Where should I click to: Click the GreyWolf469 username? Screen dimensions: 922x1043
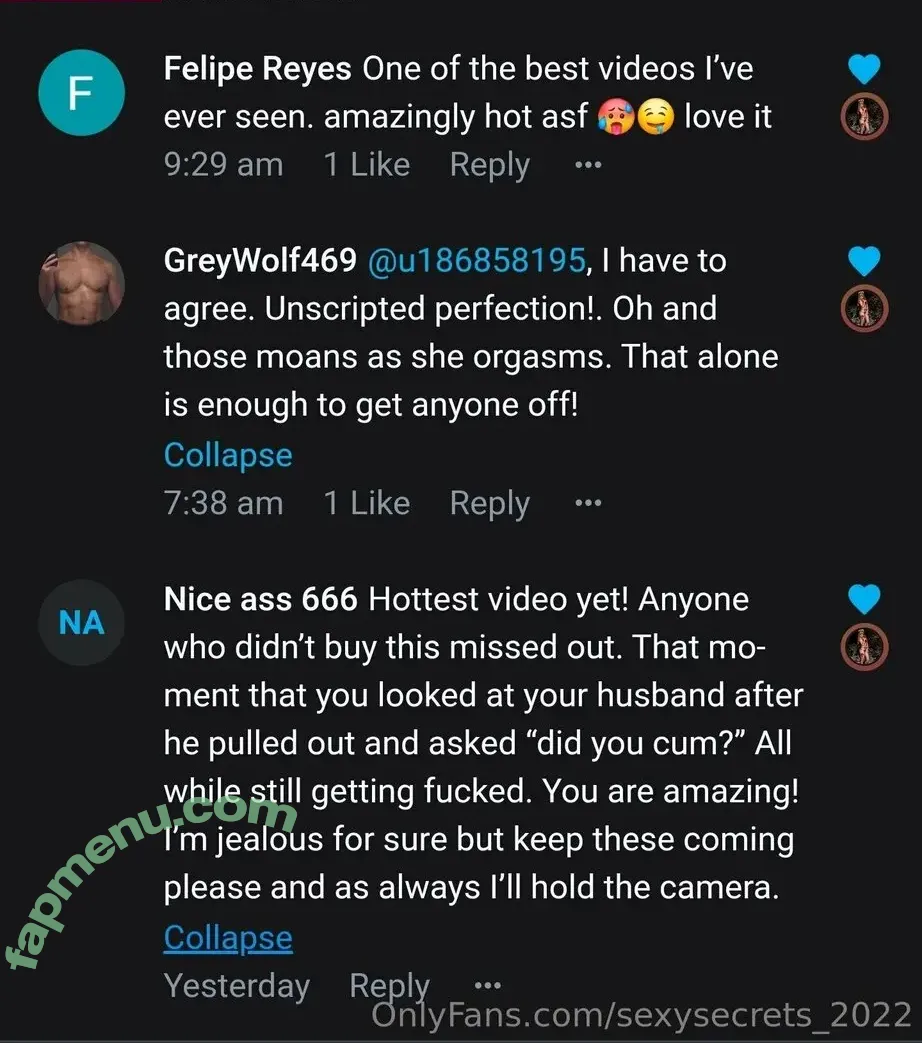260,261
